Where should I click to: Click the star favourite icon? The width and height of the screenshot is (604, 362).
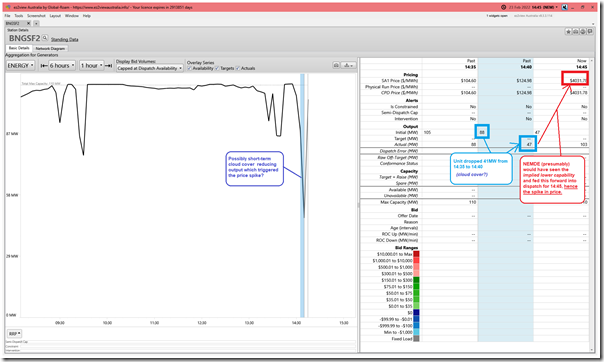pos(569,32)
